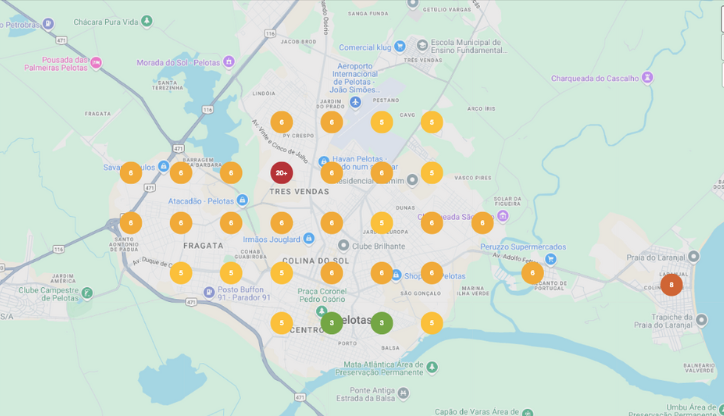Open the 6 marker at Recanto de Portugal
The height and width of the screenshot is (416, 724).
(x=532, y=273)
